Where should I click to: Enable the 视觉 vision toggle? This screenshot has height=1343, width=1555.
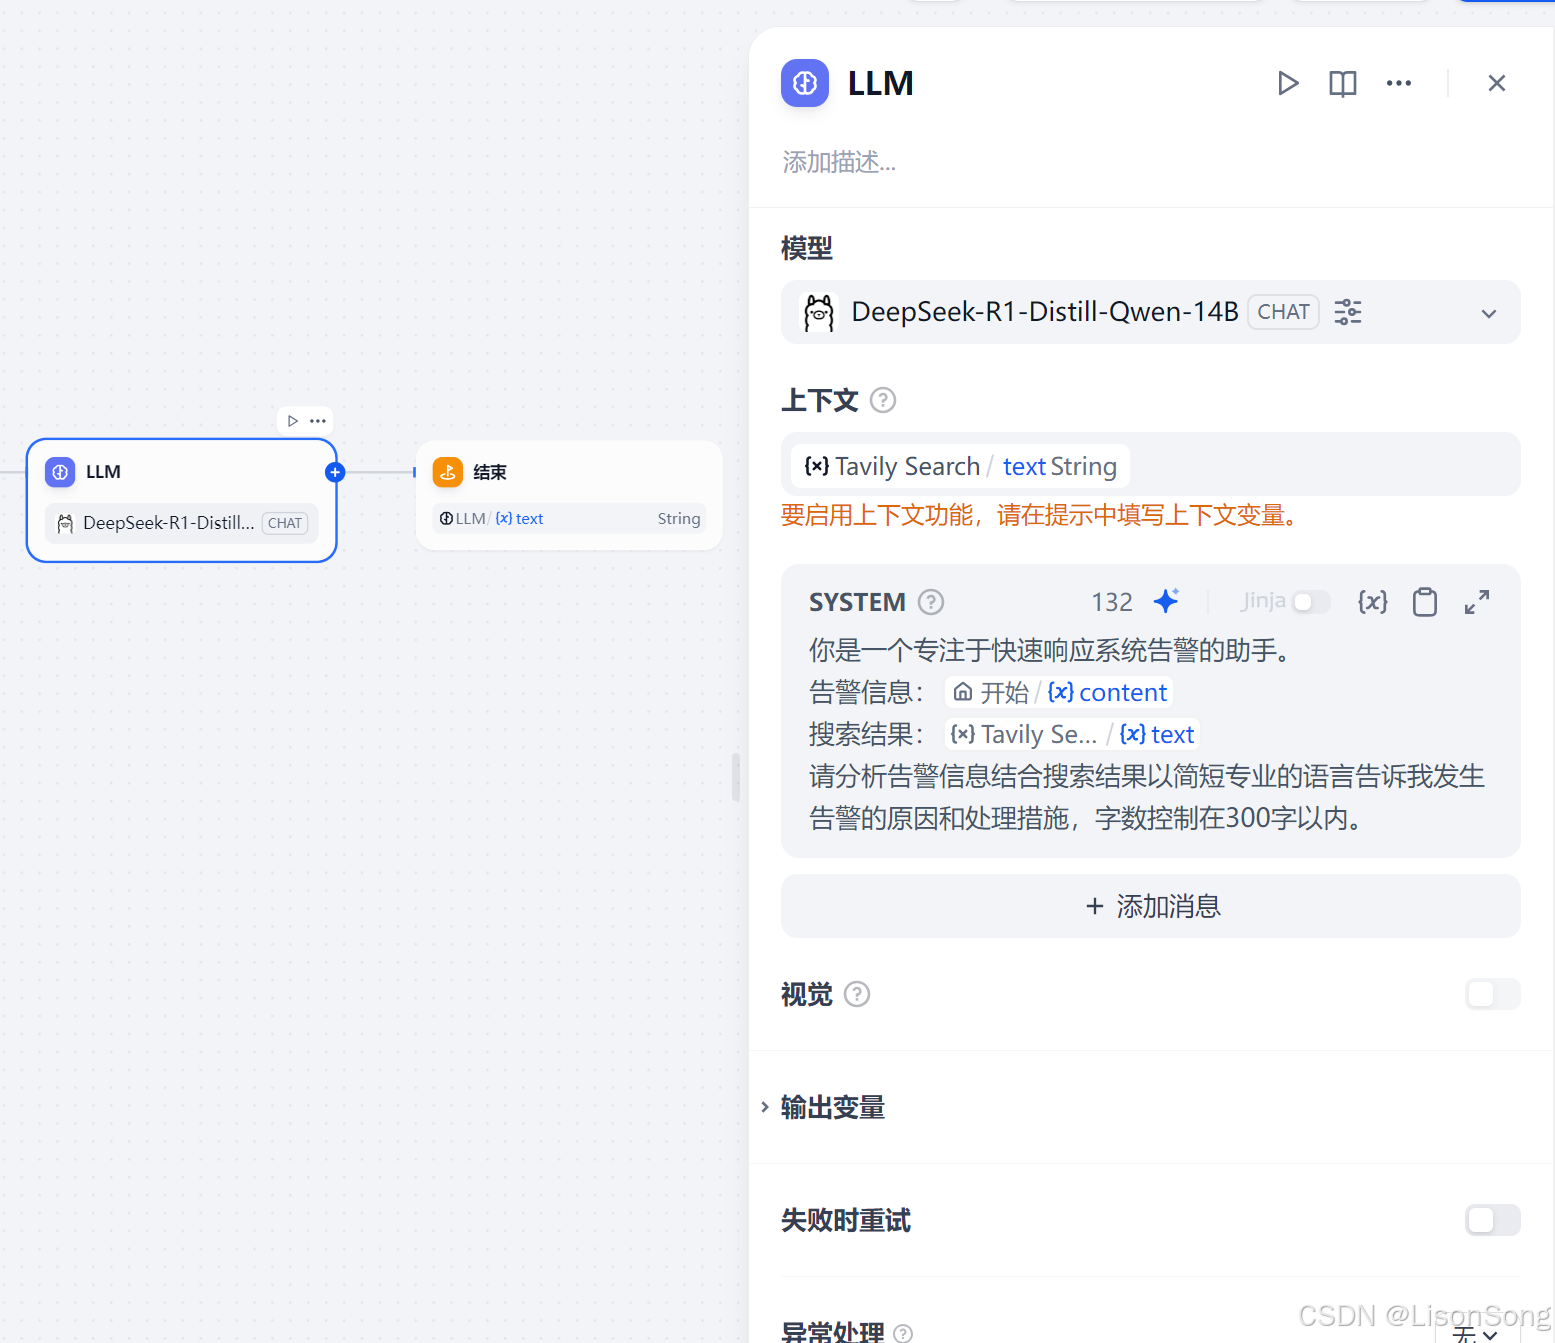(x=1492, y=994)
